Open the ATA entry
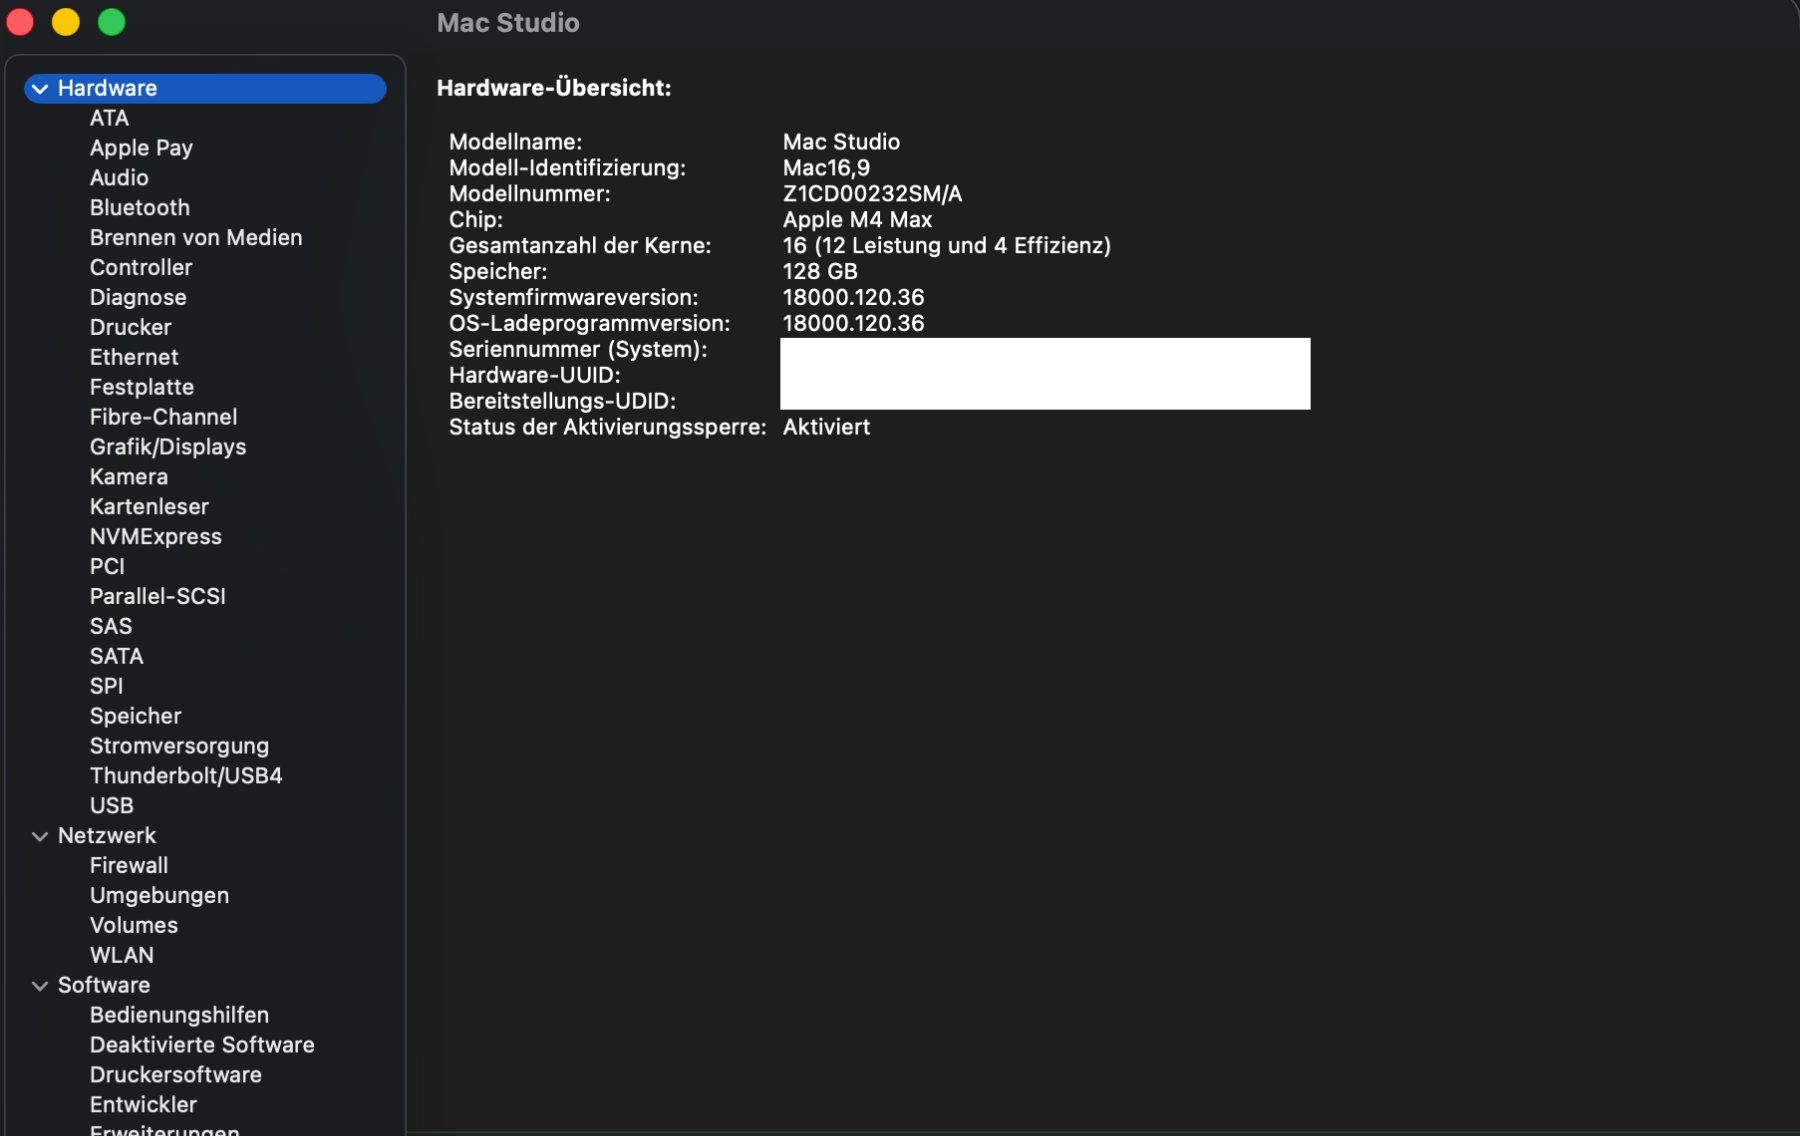The width and height of the screenshot is (1800, 1136). [x=109, y=118]
